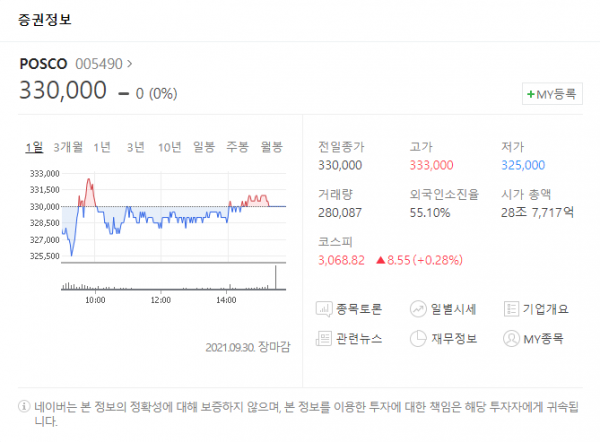The height and width of the screenshot is (442, 600).
Task: Click the stock code 005490
Action: tap(99, 64)
